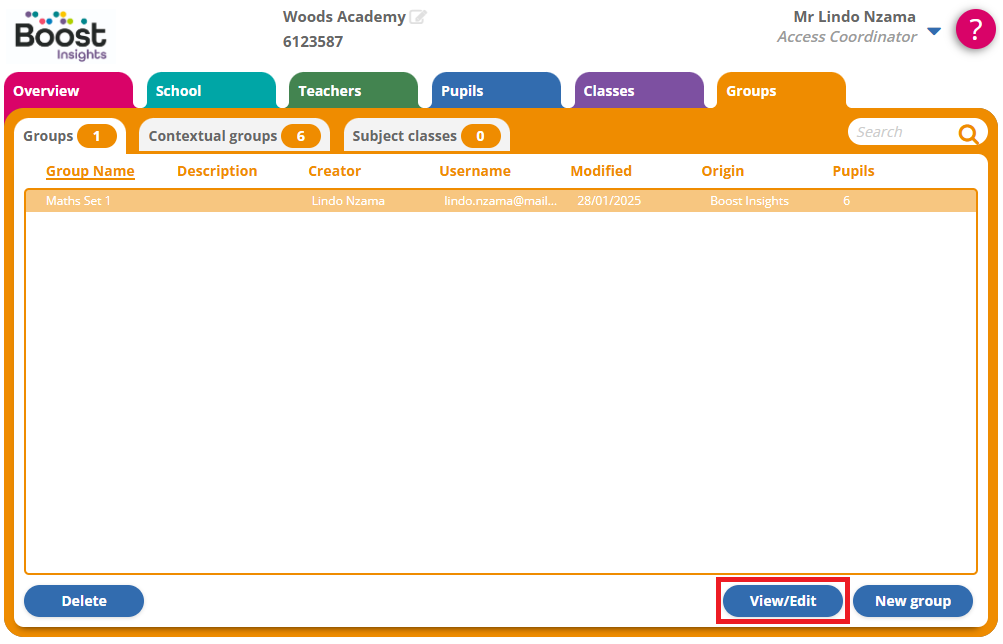
Task: Show the Contextual groups sub-tab
Action: [233, 136]
